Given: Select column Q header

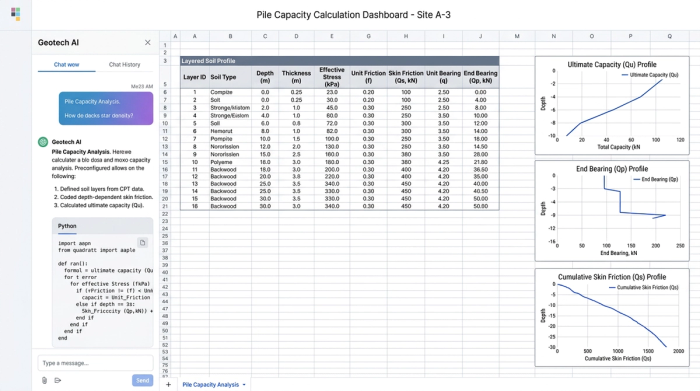Looking at the screenshot, I should 670,36.
